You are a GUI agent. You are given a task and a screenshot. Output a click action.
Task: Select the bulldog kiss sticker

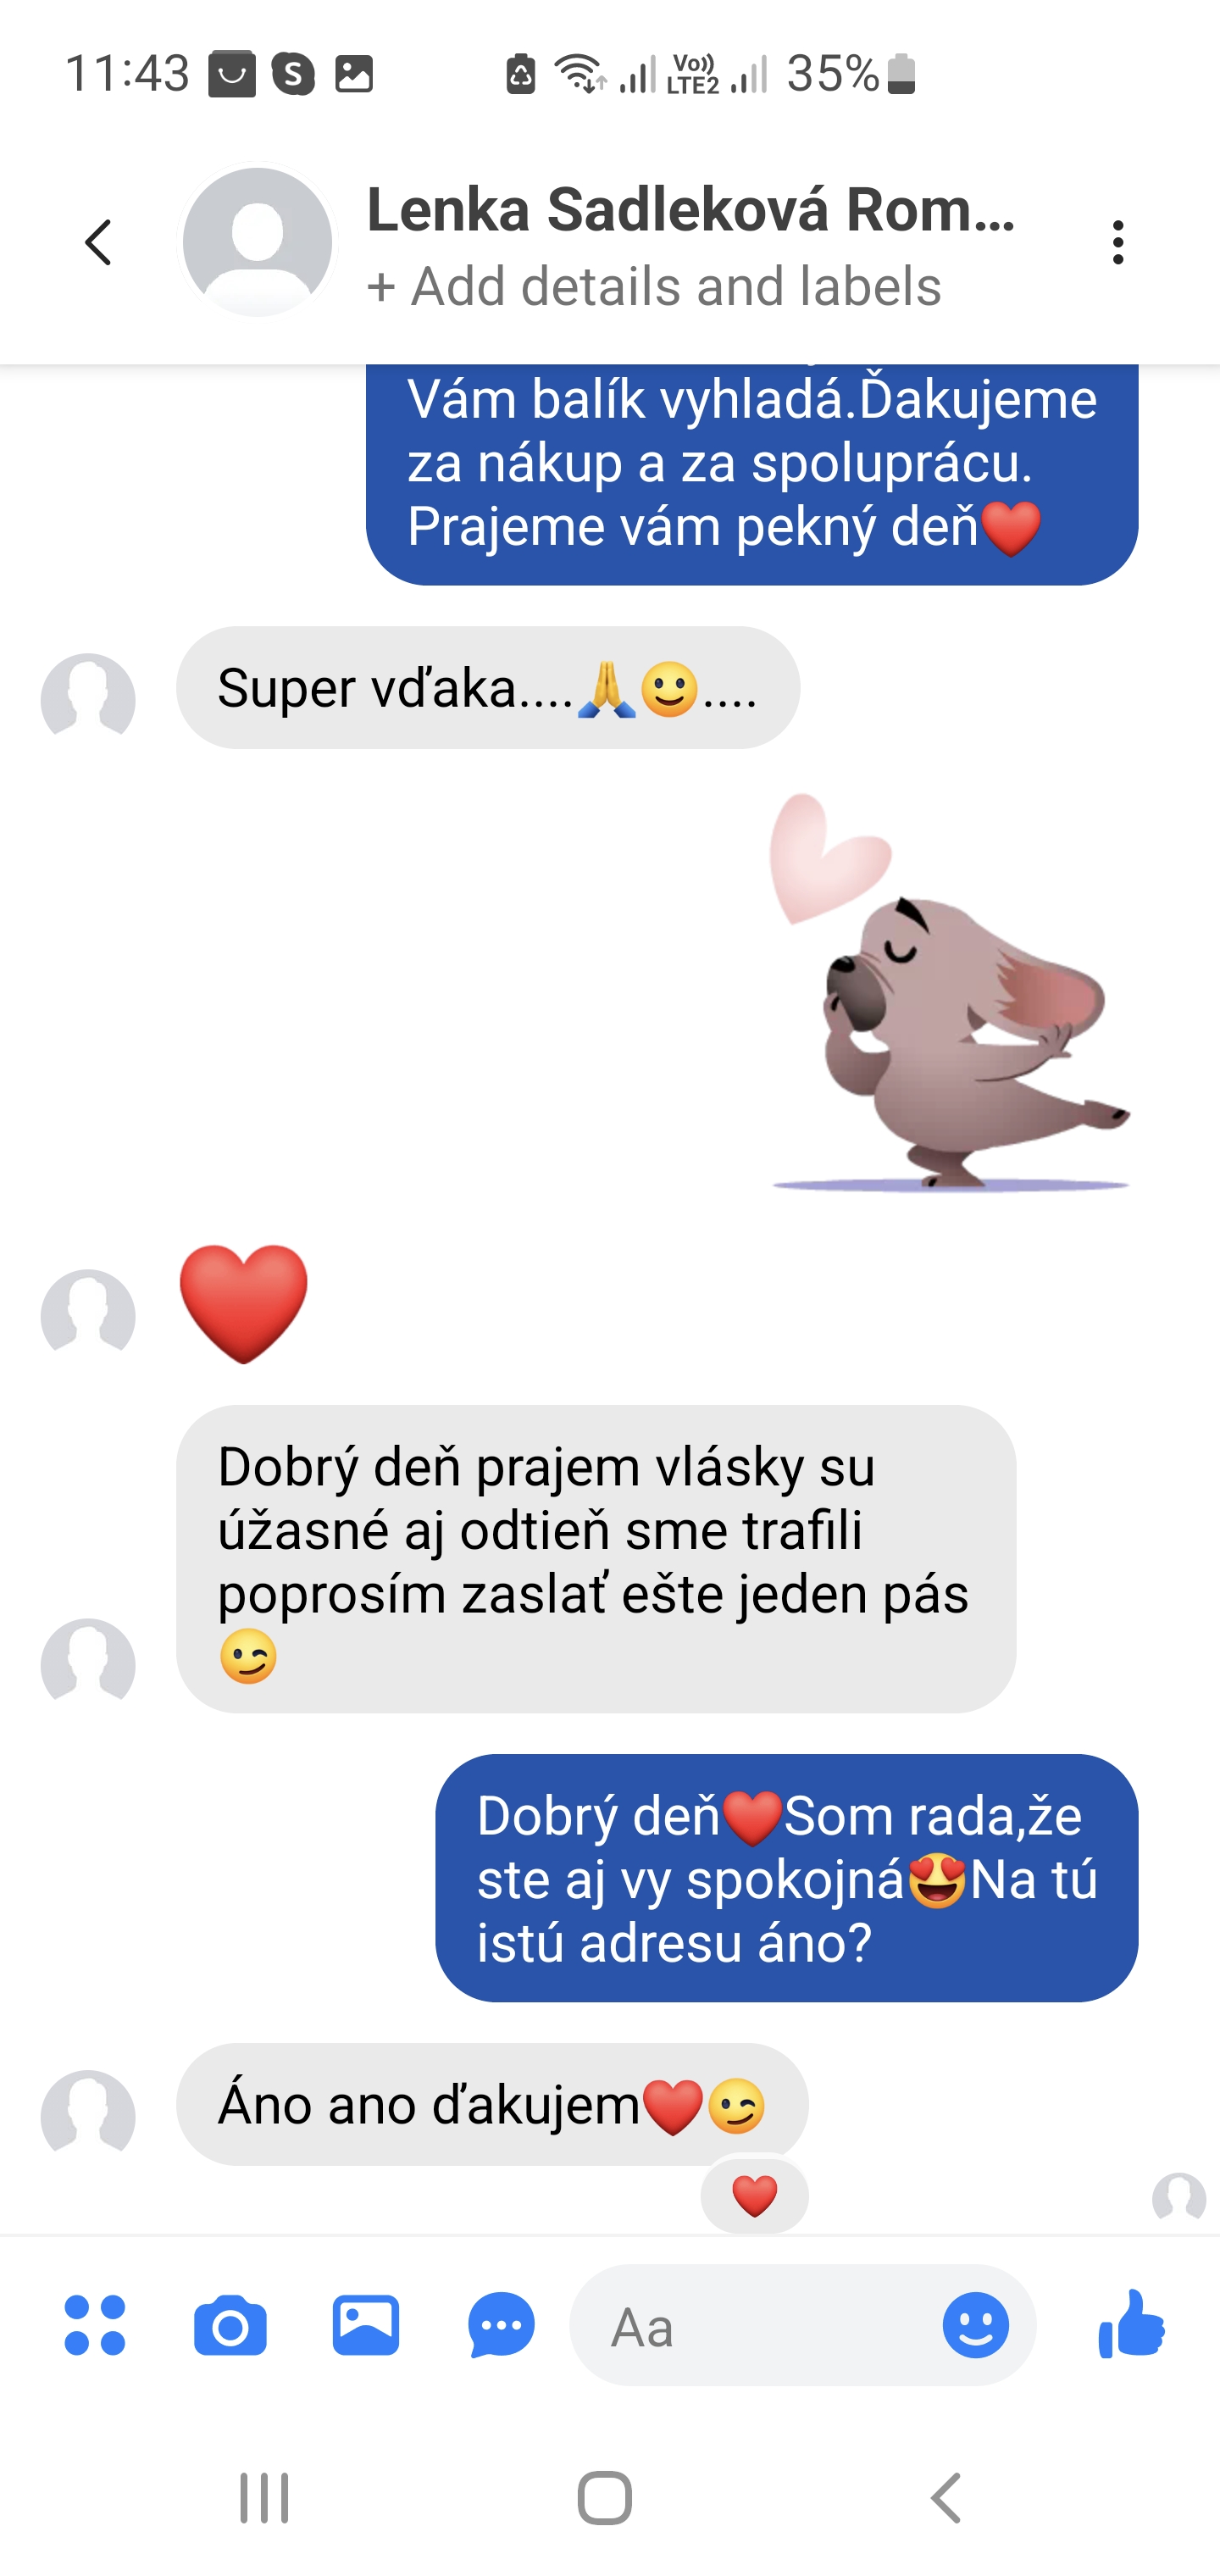948,992
